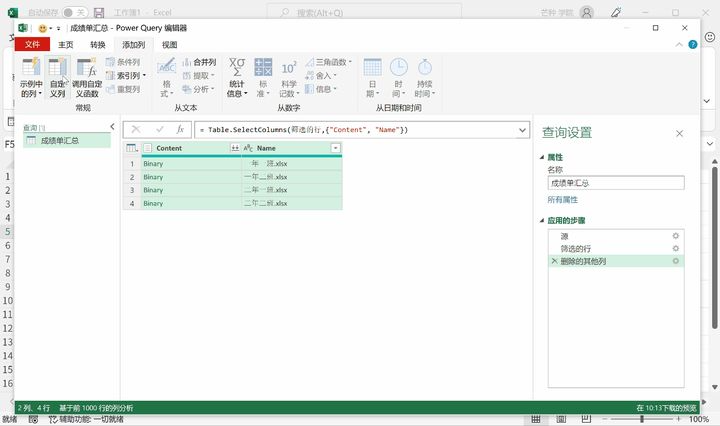Select Add Column (添加列) tab
This screenshot has height=426, width=720.
(x=134, y=45)
